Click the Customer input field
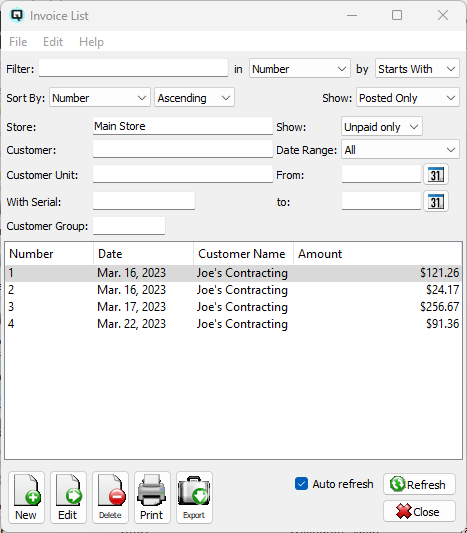The height and width of the screenshot is (533, 467). click(x=183, y=150)
